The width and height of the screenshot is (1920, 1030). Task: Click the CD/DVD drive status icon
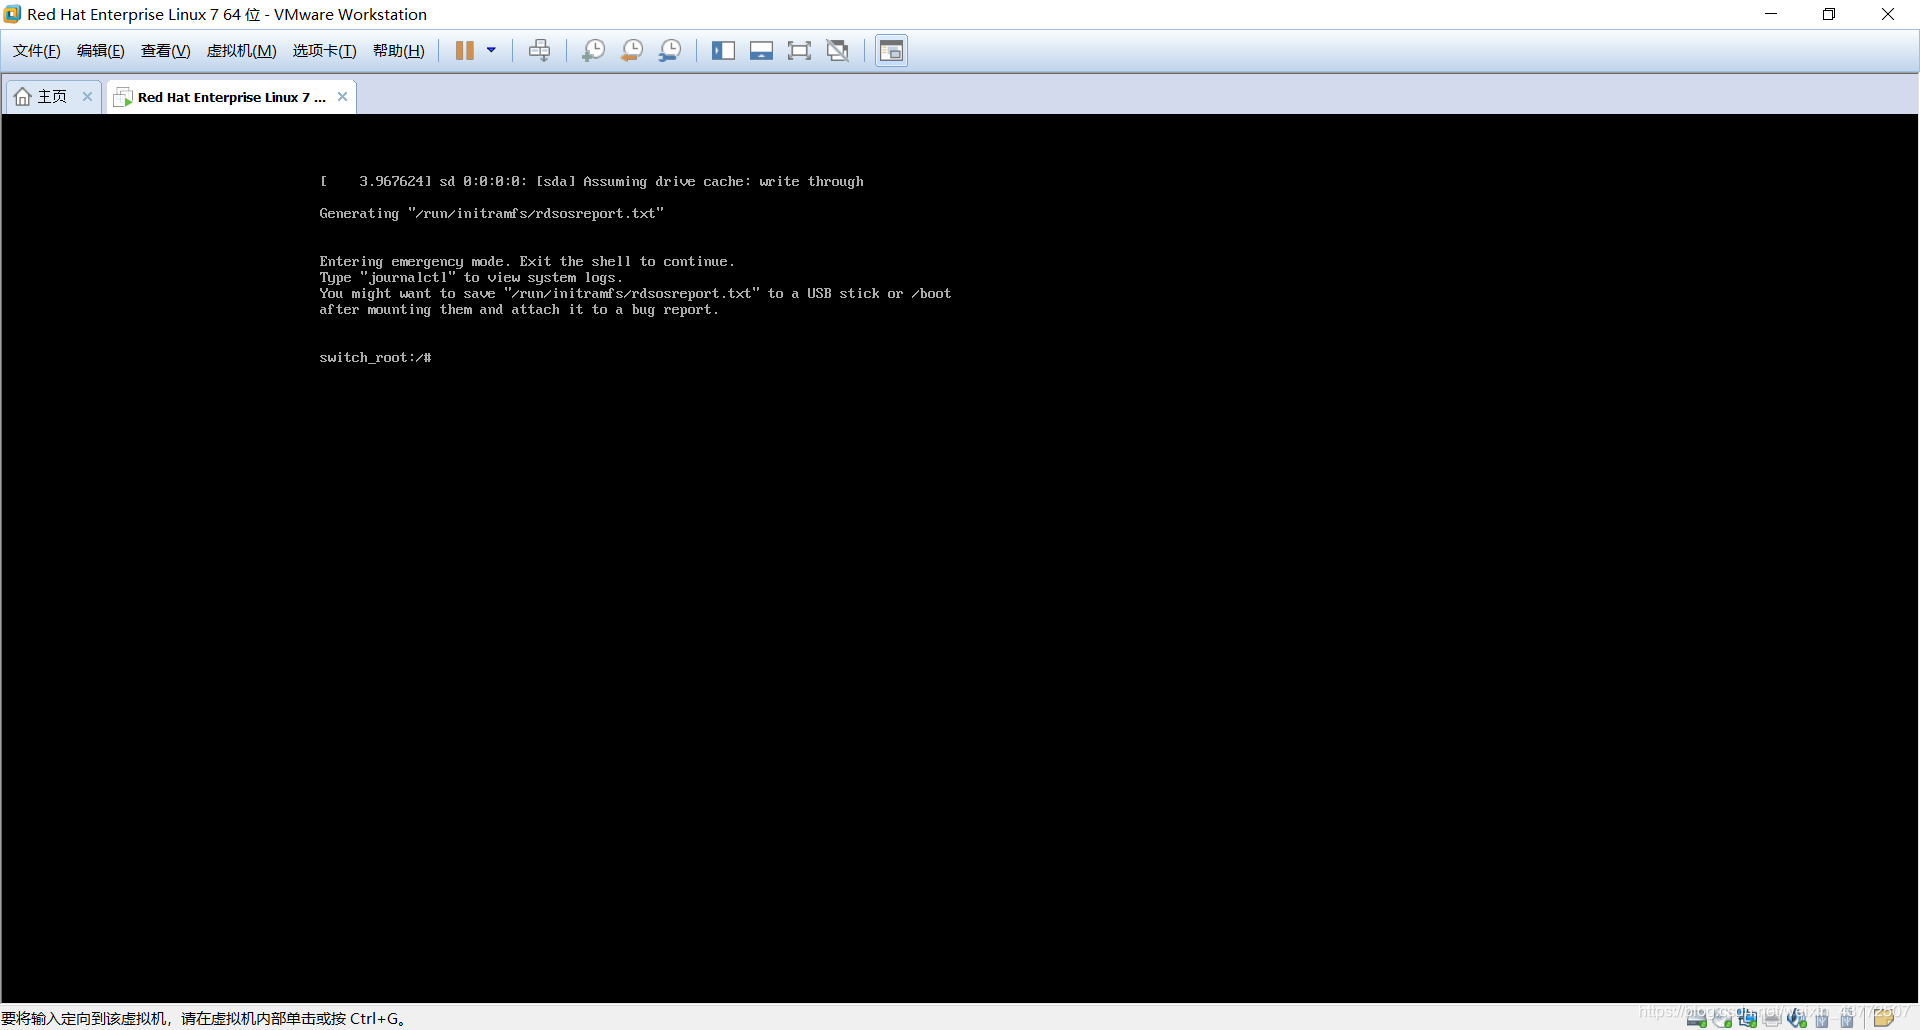[x=1722, y=1019]
